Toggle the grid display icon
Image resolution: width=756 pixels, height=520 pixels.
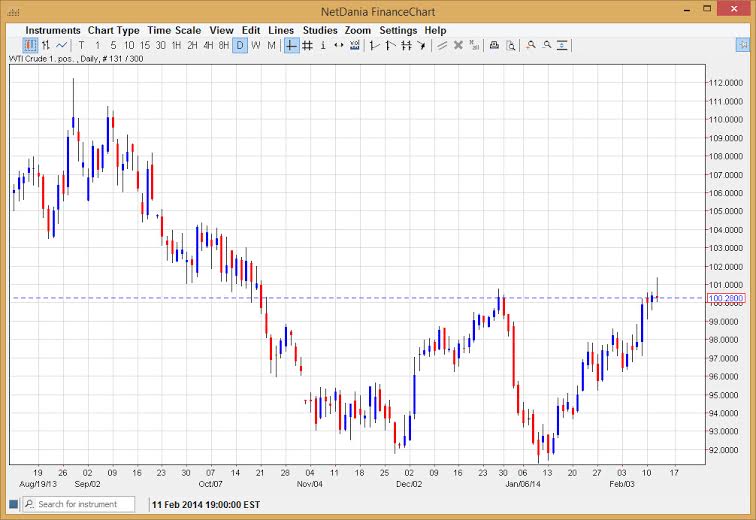tap(307, 45)
